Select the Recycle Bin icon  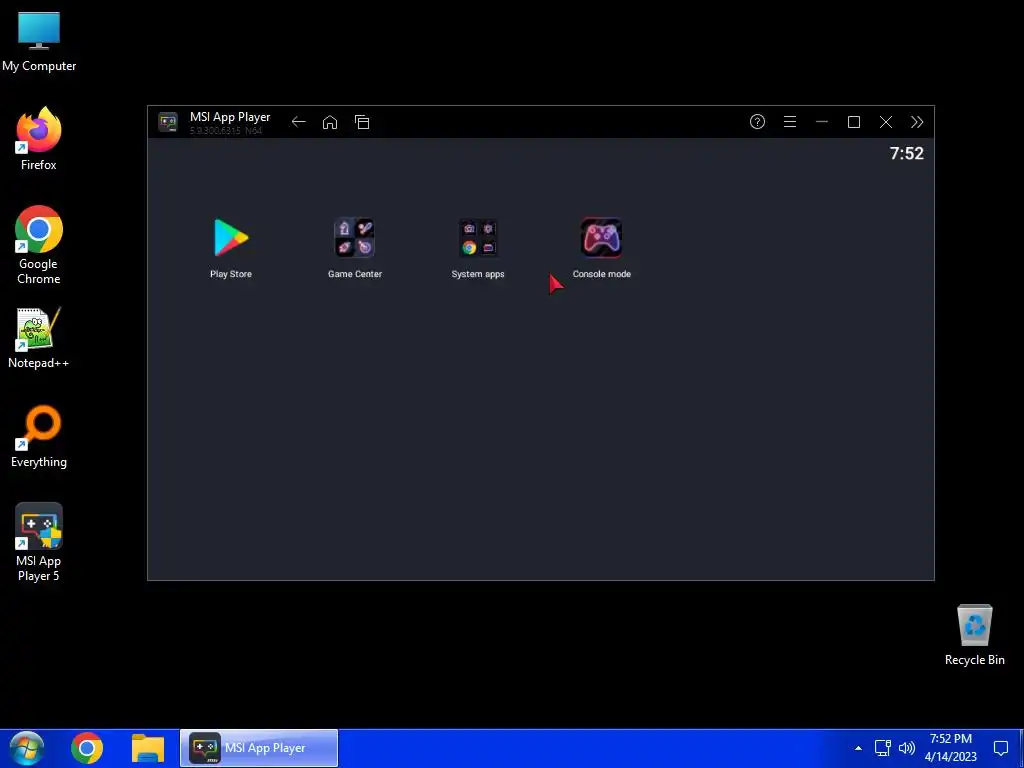coord(974,635)
